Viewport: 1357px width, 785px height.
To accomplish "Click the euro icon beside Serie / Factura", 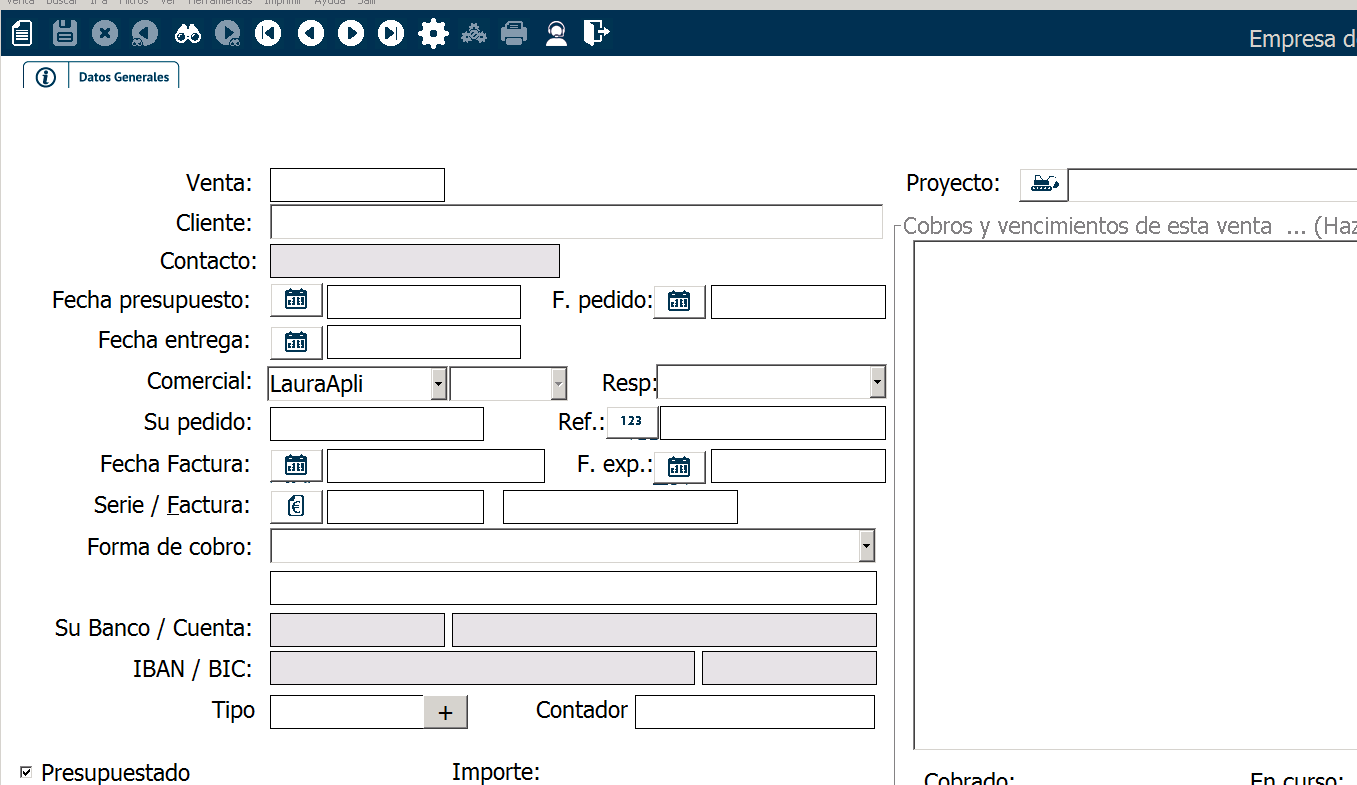I will [x=296, y=506].
